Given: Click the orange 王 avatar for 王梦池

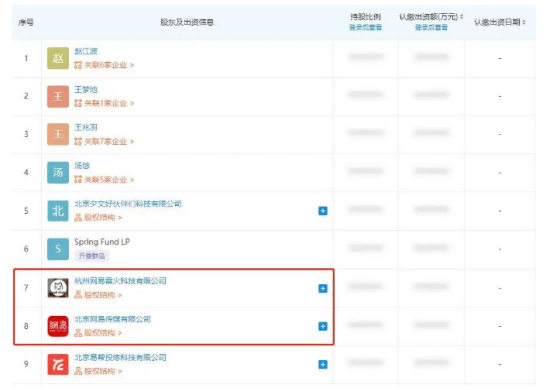Looking at the screenshot, I should tap(58, 96).
